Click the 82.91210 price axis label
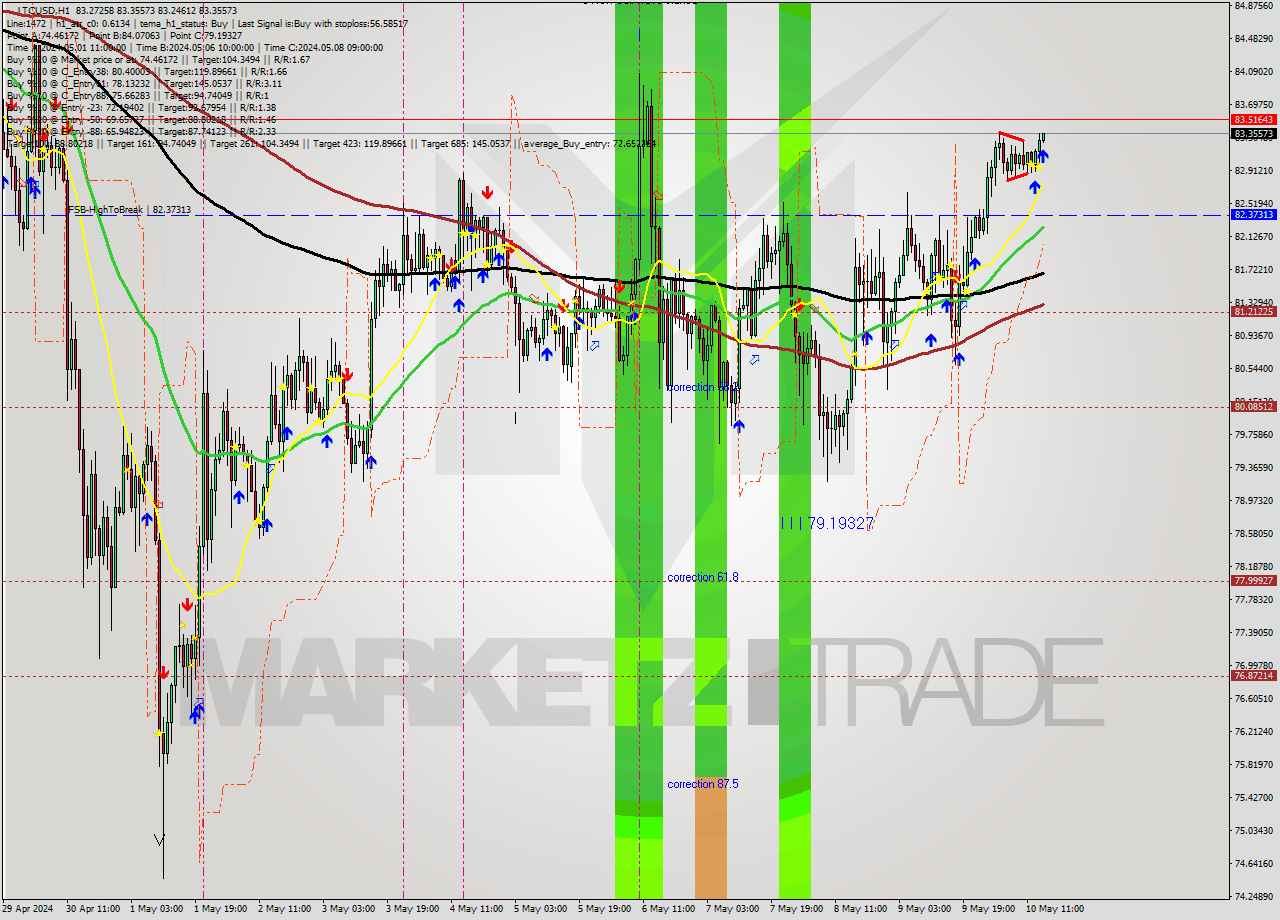Viewport: 1280px width, 920px height. [1254, 170]
